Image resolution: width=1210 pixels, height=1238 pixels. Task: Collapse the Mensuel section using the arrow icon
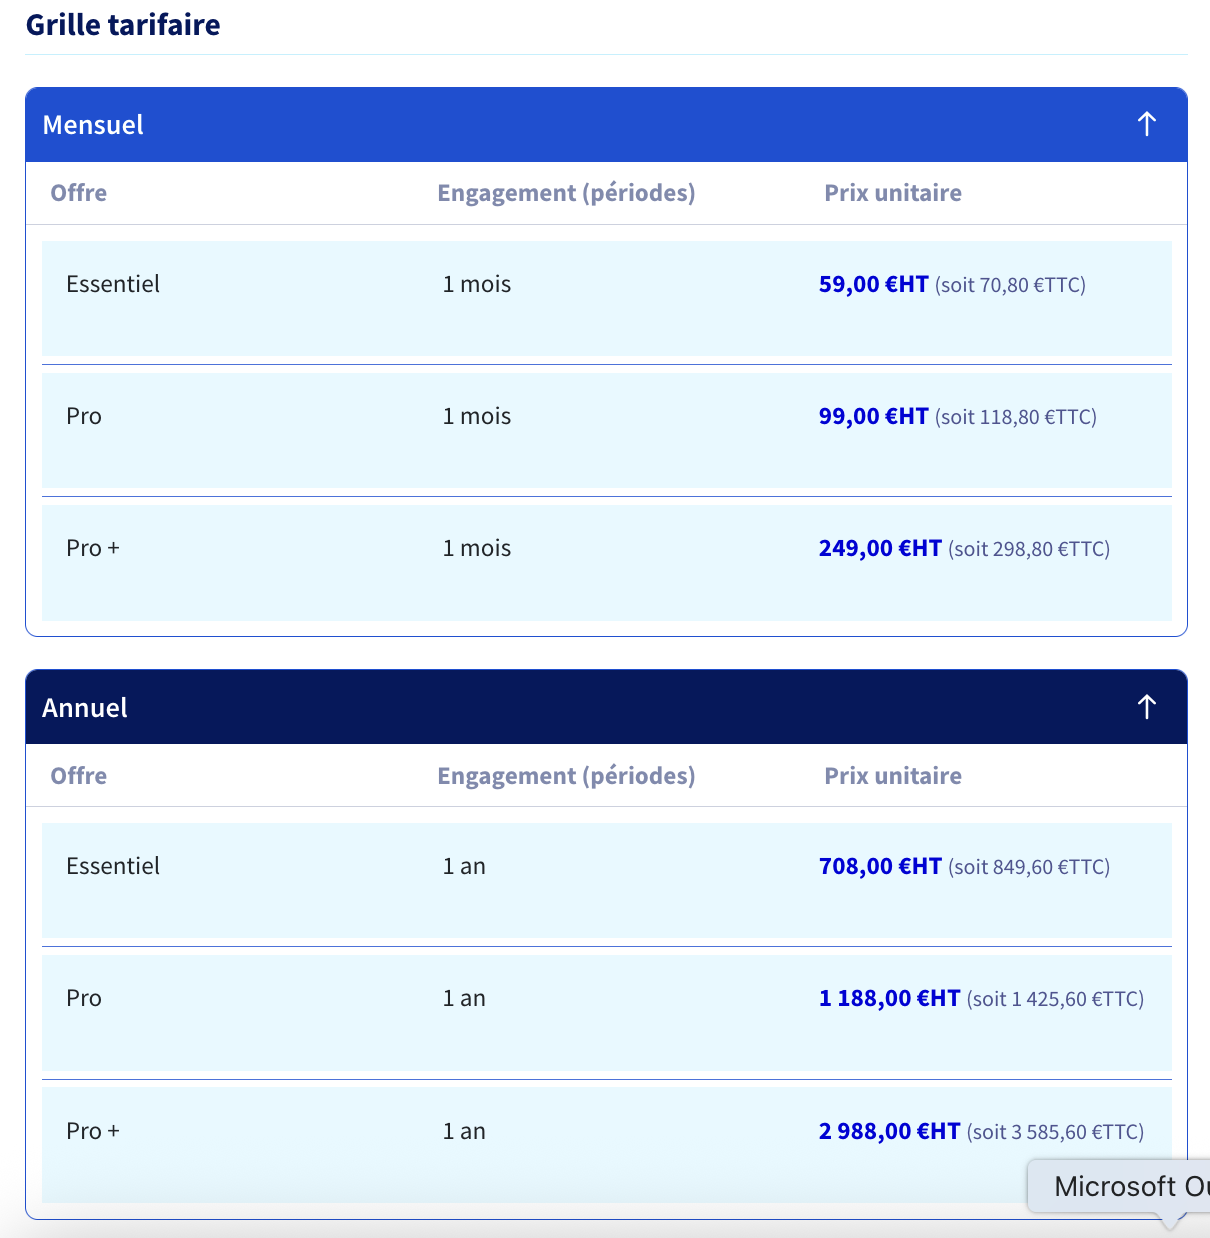[x=1147, y=124]
